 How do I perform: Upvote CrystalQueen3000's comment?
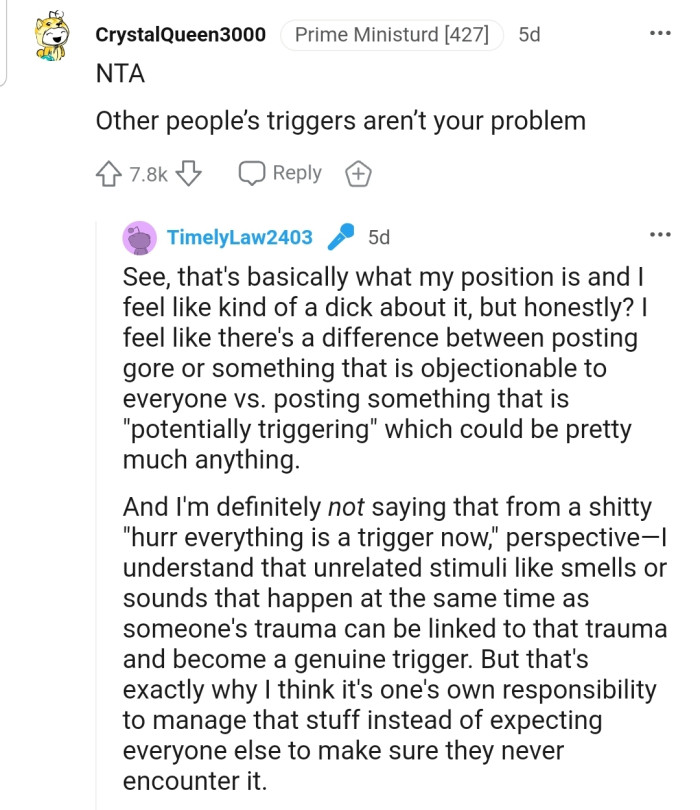108,174
